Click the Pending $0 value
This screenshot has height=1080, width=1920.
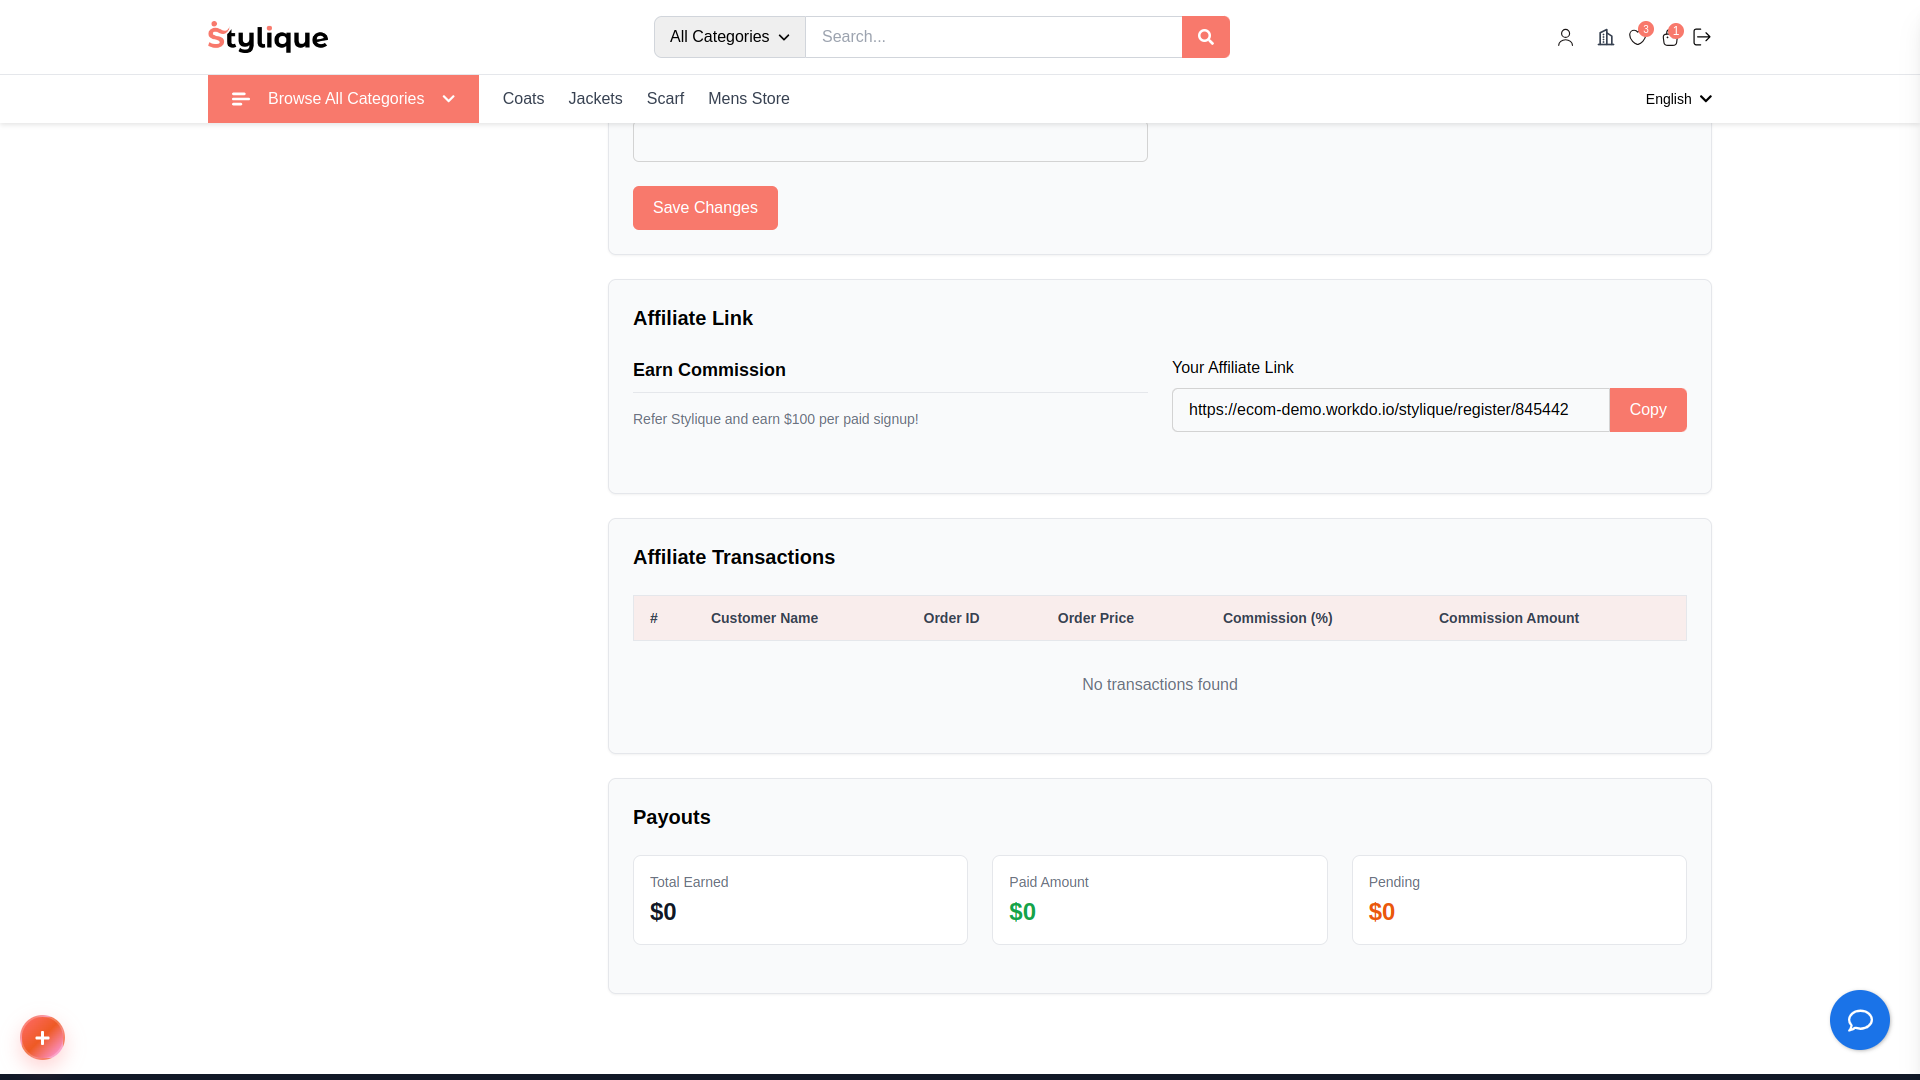(1381, 912)
